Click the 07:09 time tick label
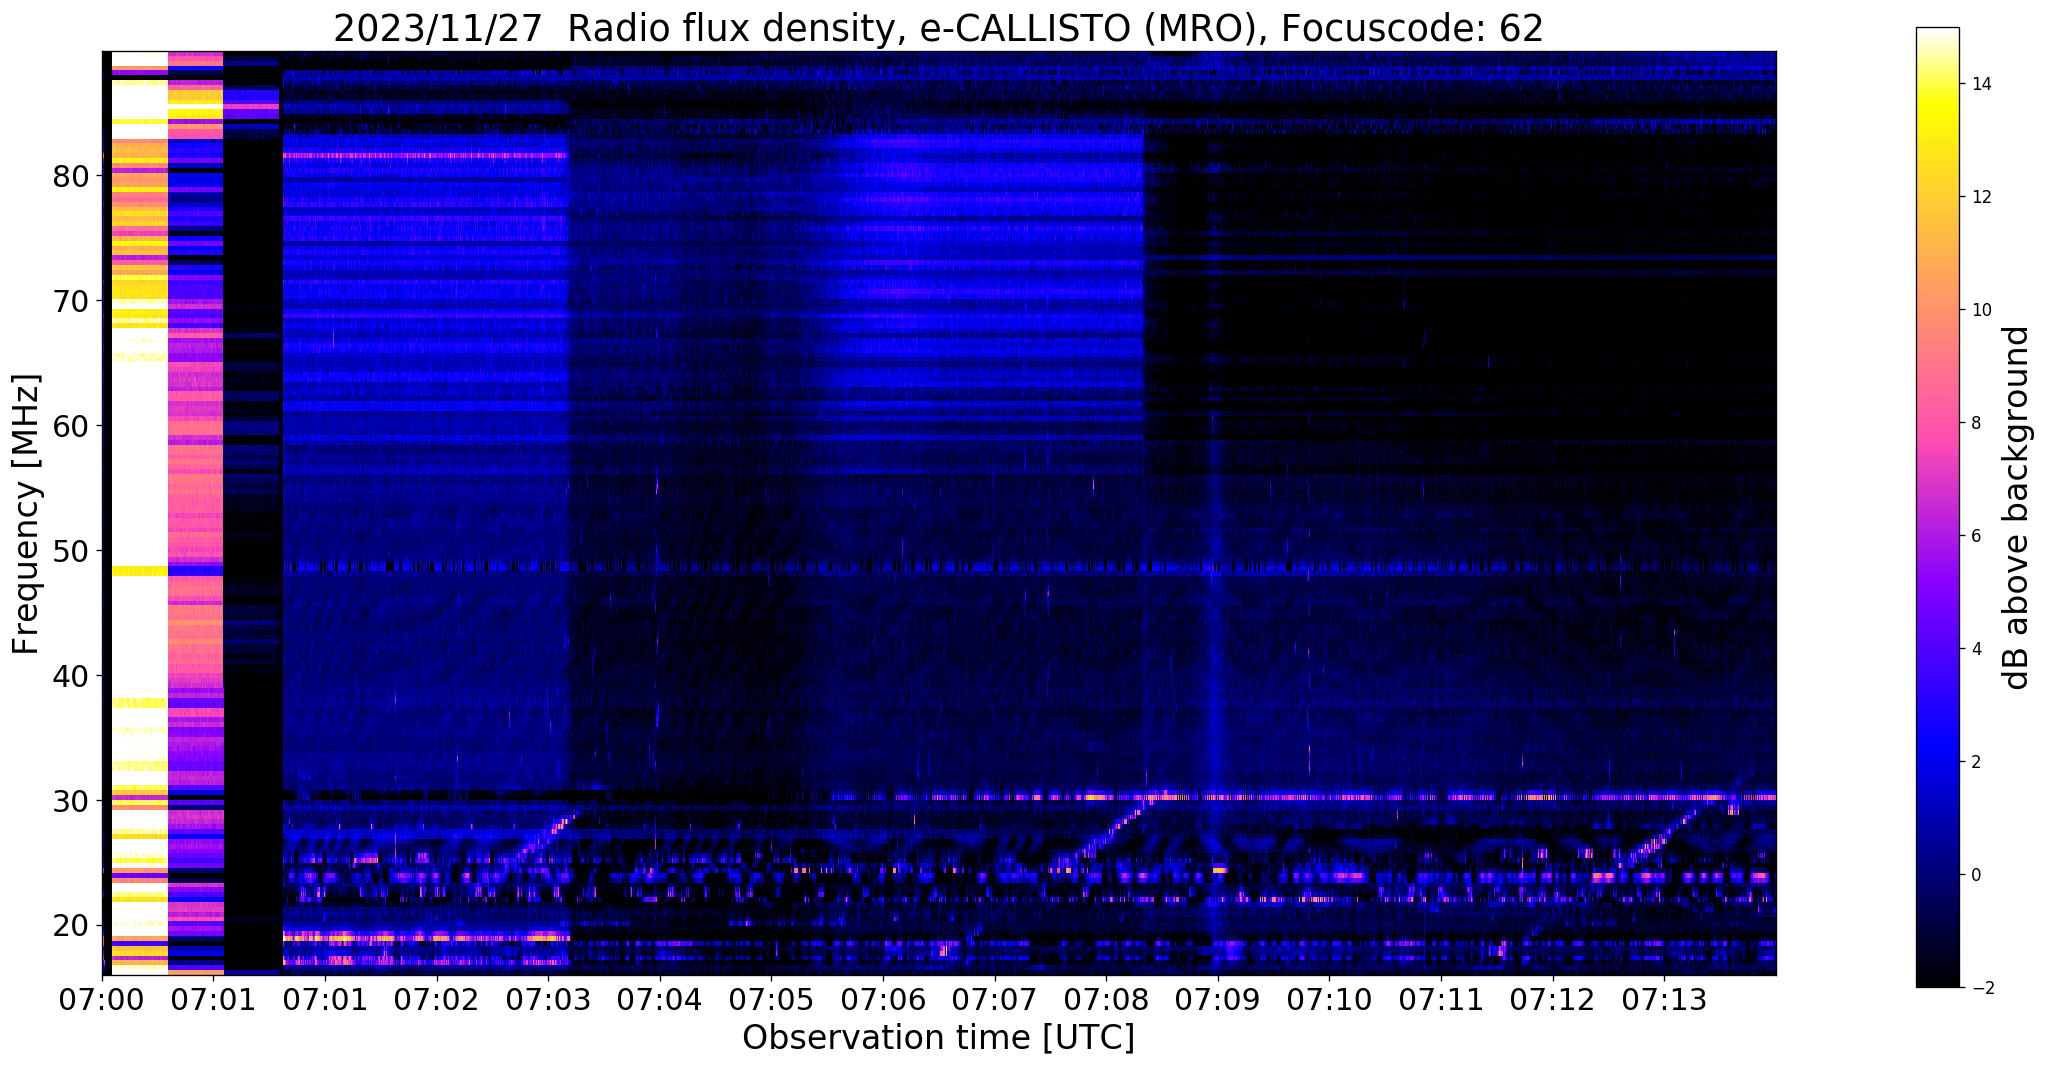Viewport: 2047px width, 1067px height. [1218, 999]
